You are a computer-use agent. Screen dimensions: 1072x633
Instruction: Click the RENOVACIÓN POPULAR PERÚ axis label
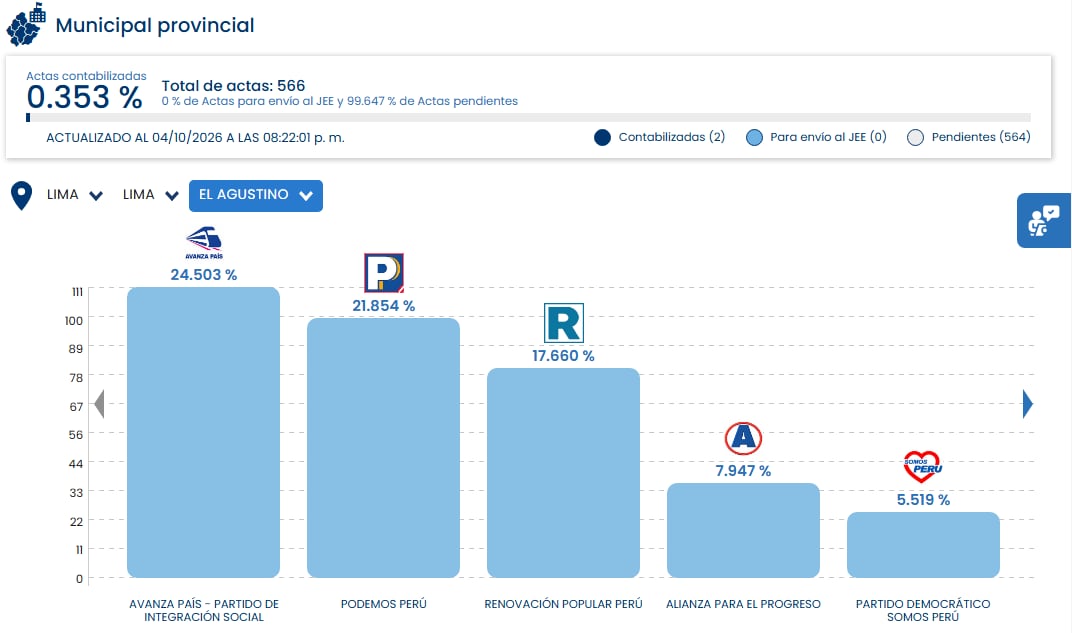[x=563, y=604]
